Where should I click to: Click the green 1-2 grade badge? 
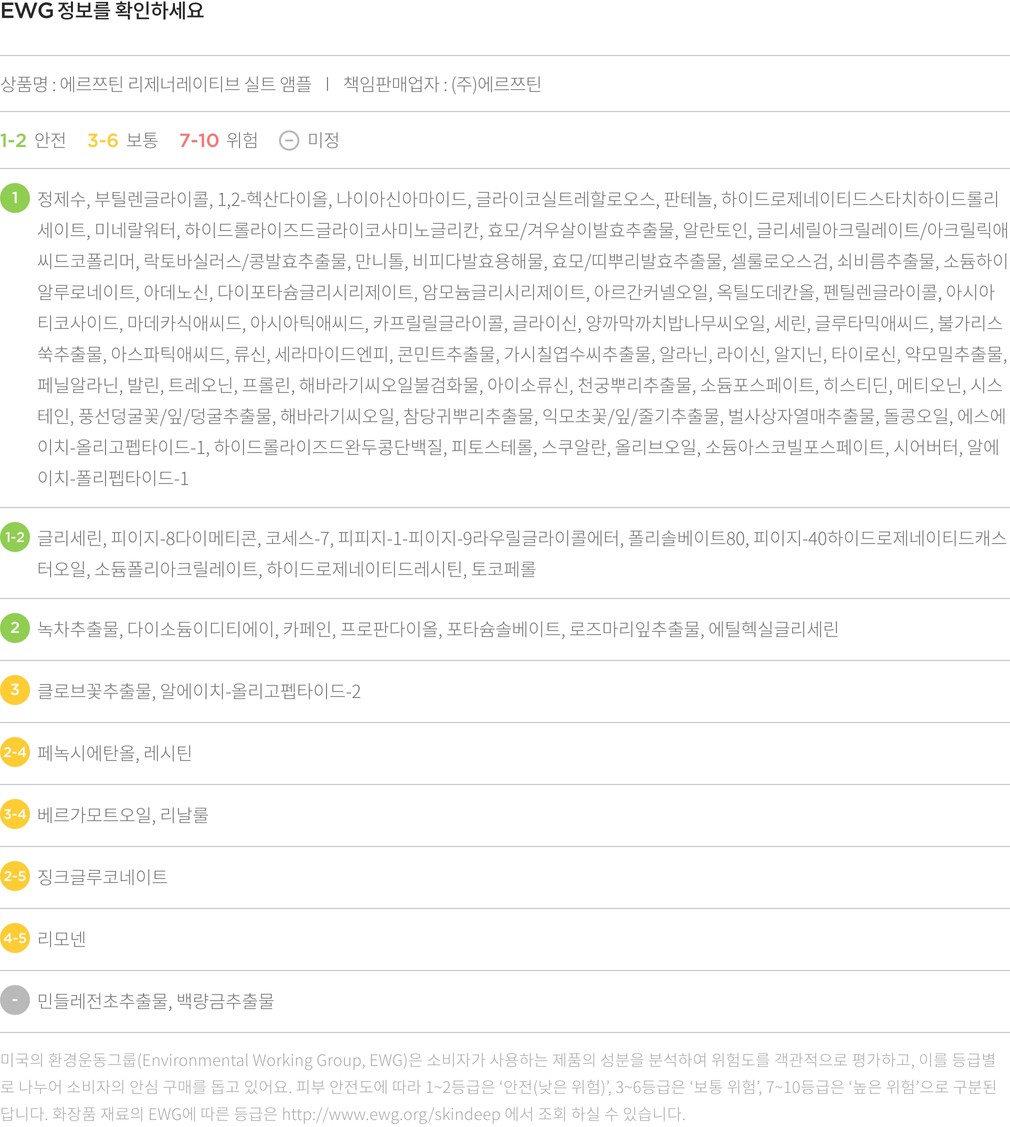point(15,537)
